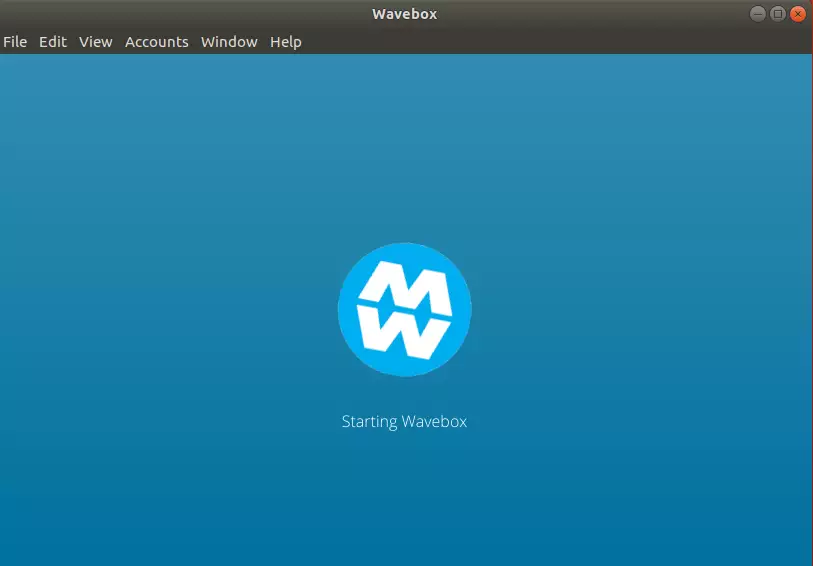Close the Wavebox window
The width and height of the screenshot is (813, 566).
(x=798, y=14)
